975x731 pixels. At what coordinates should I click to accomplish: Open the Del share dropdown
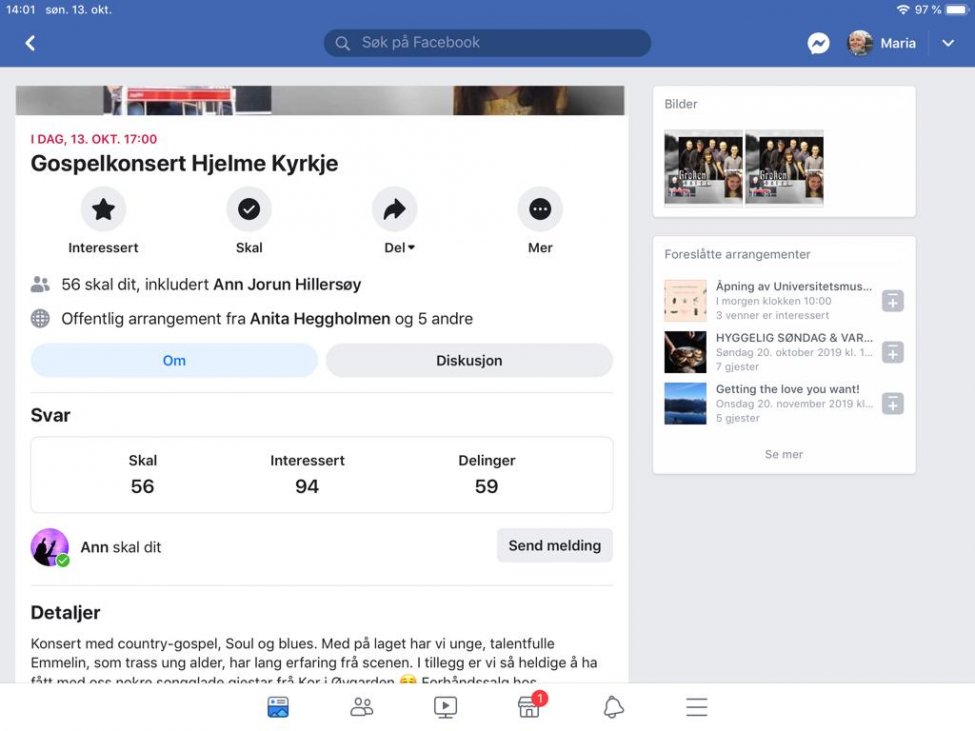tap(395, 209)
